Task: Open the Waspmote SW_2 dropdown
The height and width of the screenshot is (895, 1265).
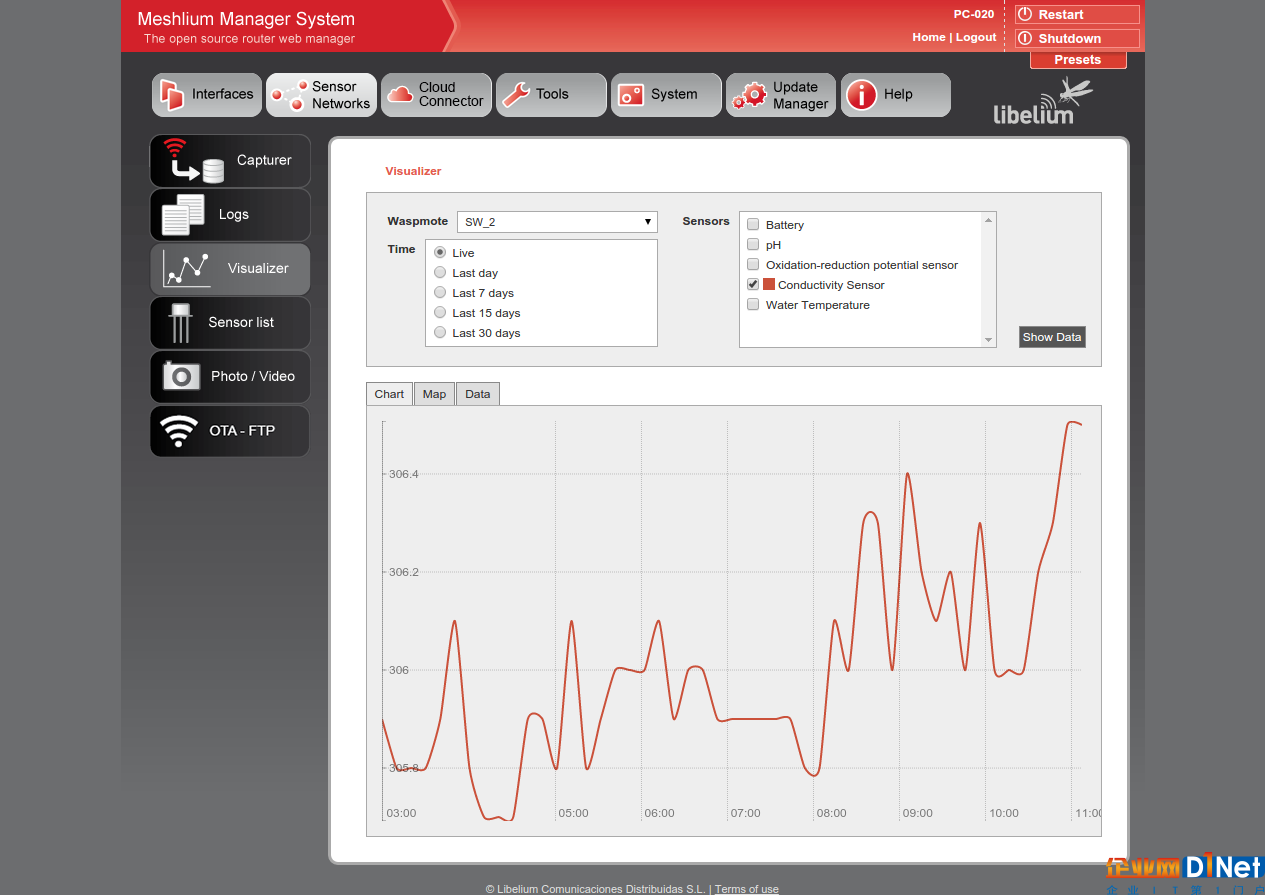Action: tap(557, 222)
